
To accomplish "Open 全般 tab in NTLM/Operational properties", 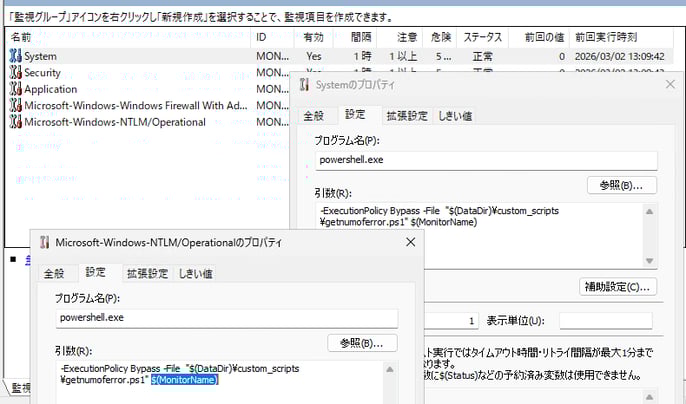I will click(54, 274).
